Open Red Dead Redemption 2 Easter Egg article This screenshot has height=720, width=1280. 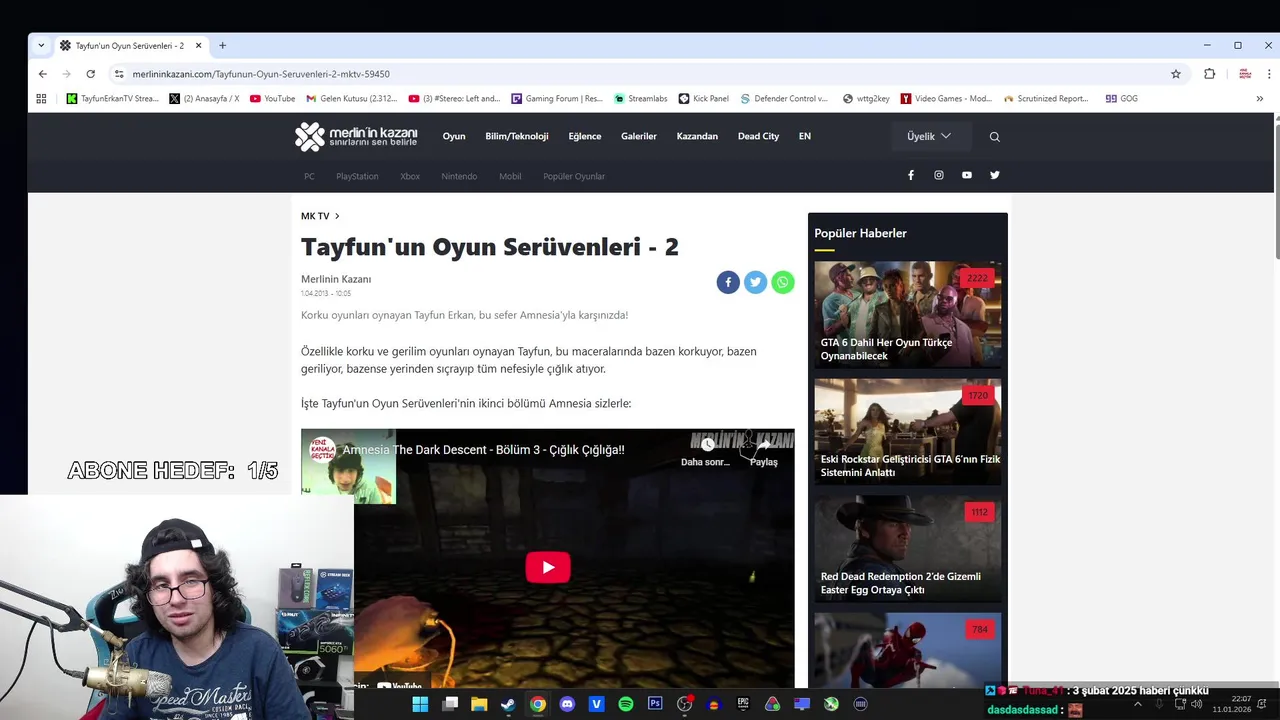(x=908, y=549)
